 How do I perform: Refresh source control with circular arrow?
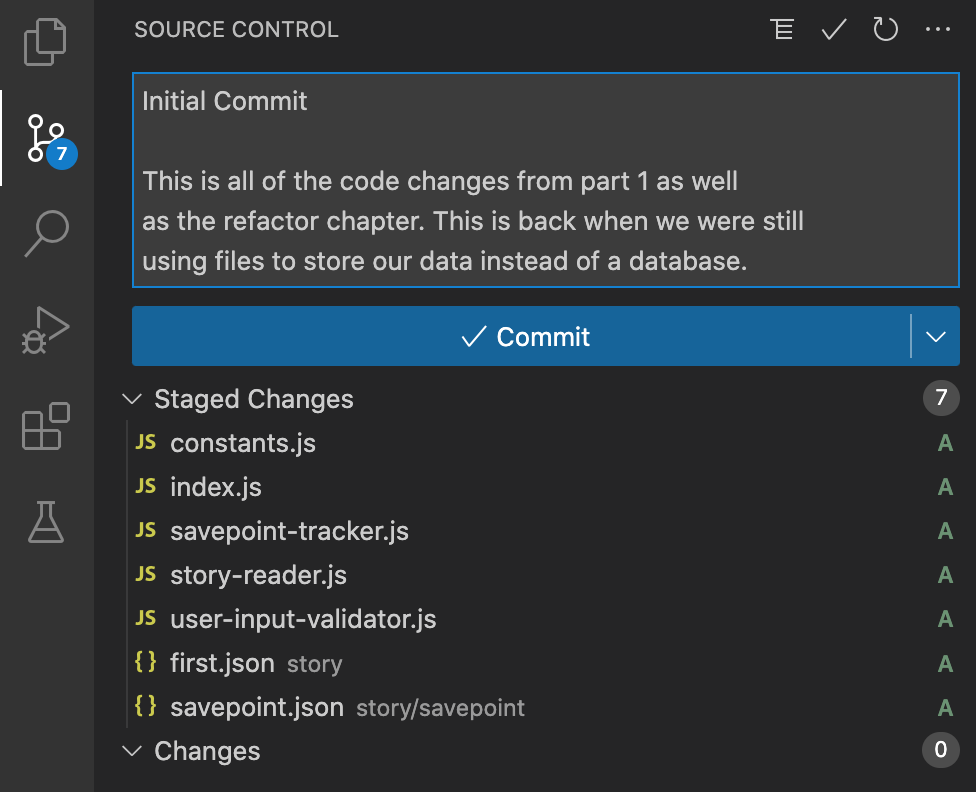pyautogui.click(x=884, y=29)
